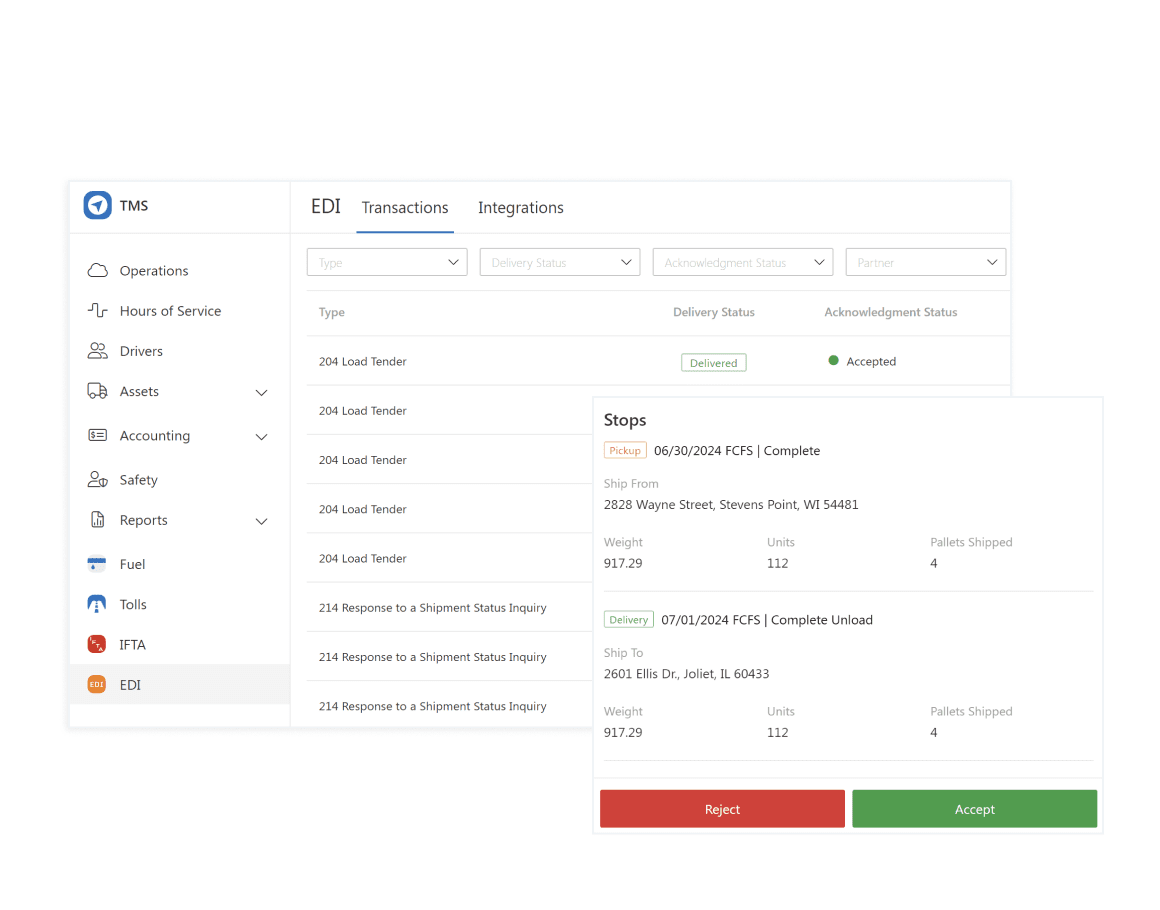Click the green Accepted status dot
The height and width of the screenshot is (910, 1160).
click(833, 361)
